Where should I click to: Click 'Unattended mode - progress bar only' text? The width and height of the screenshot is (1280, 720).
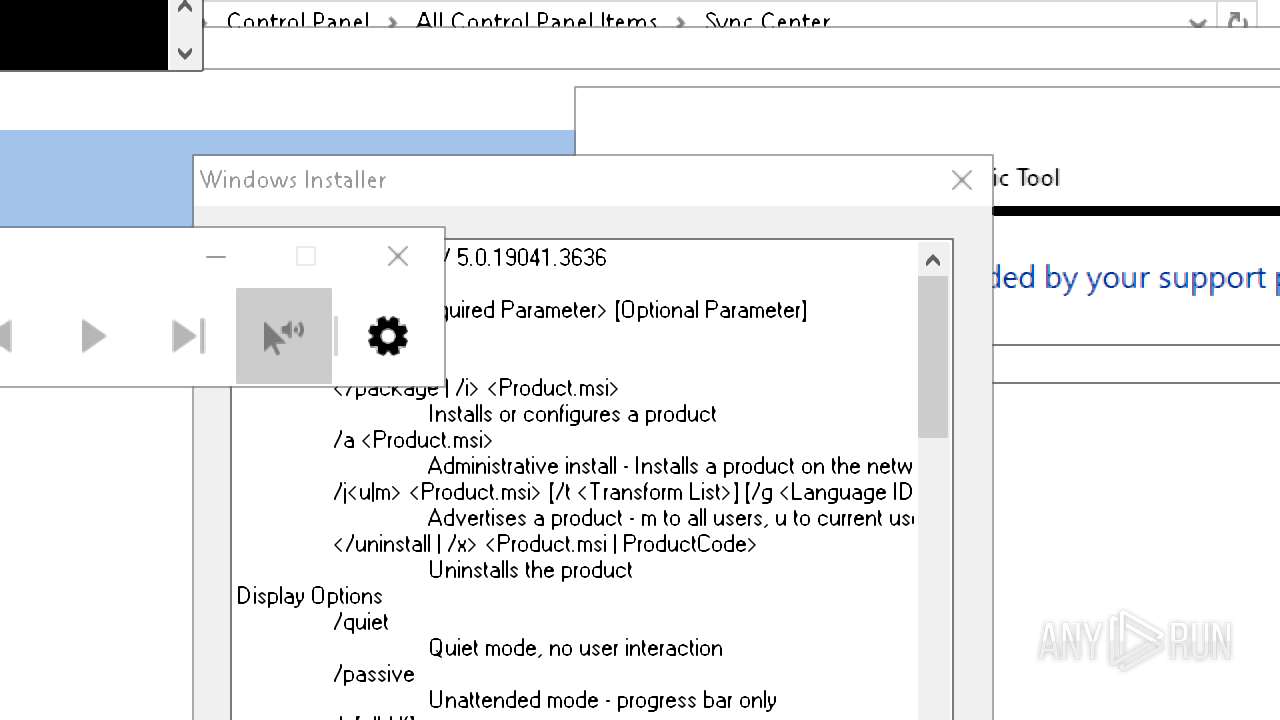(x=602, y=700)
